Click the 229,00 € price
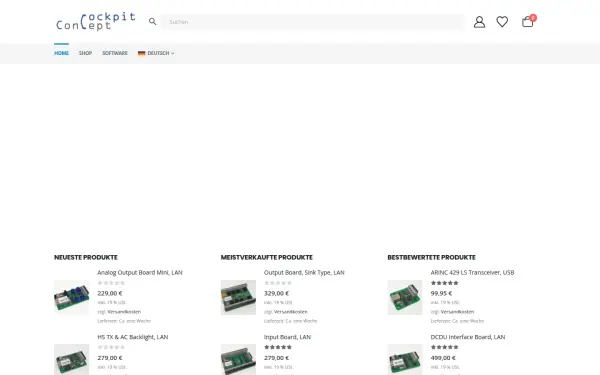This screenshot has height=375, width=600. [x=110, y=293]
